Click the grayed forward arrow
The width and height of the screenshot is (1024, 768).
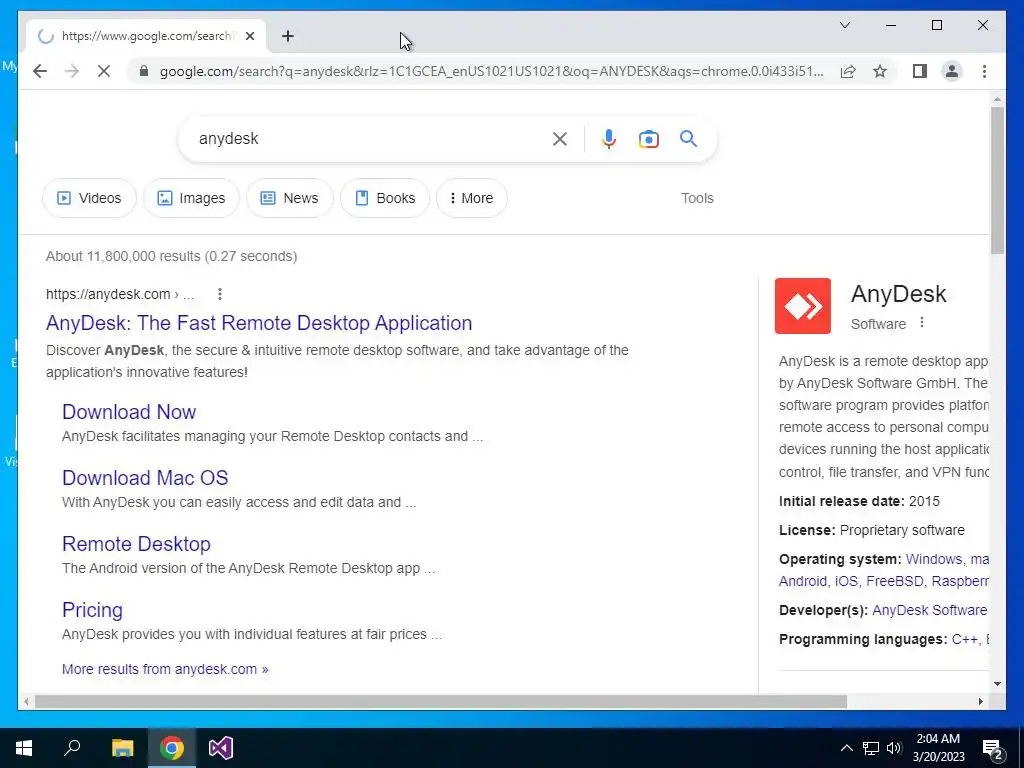[x=72, y=71]
